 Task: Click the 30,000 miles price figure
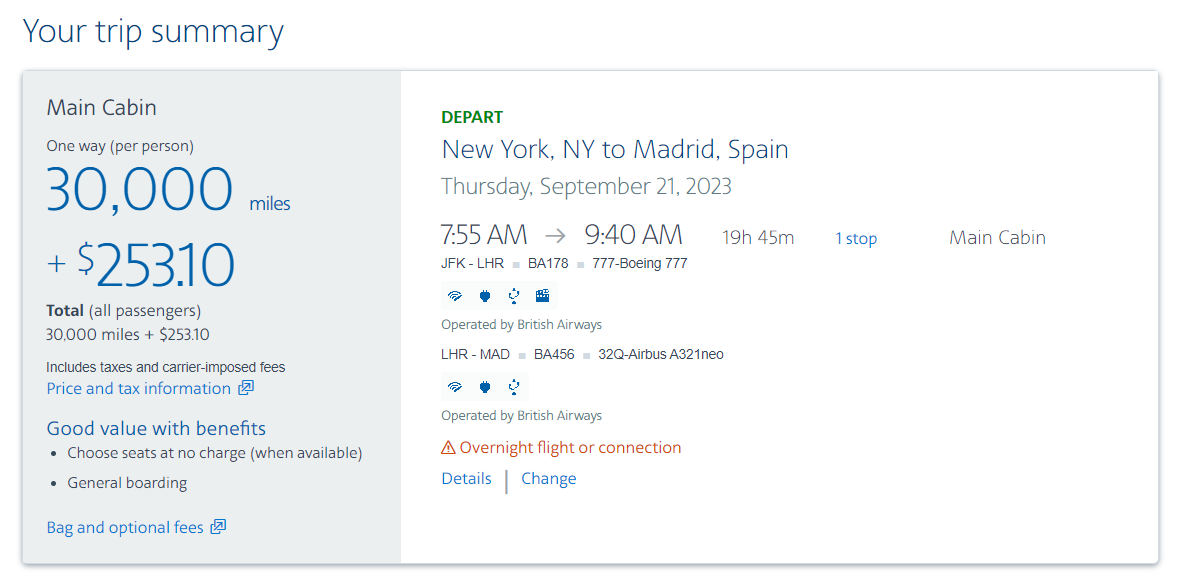coord(139,190)
